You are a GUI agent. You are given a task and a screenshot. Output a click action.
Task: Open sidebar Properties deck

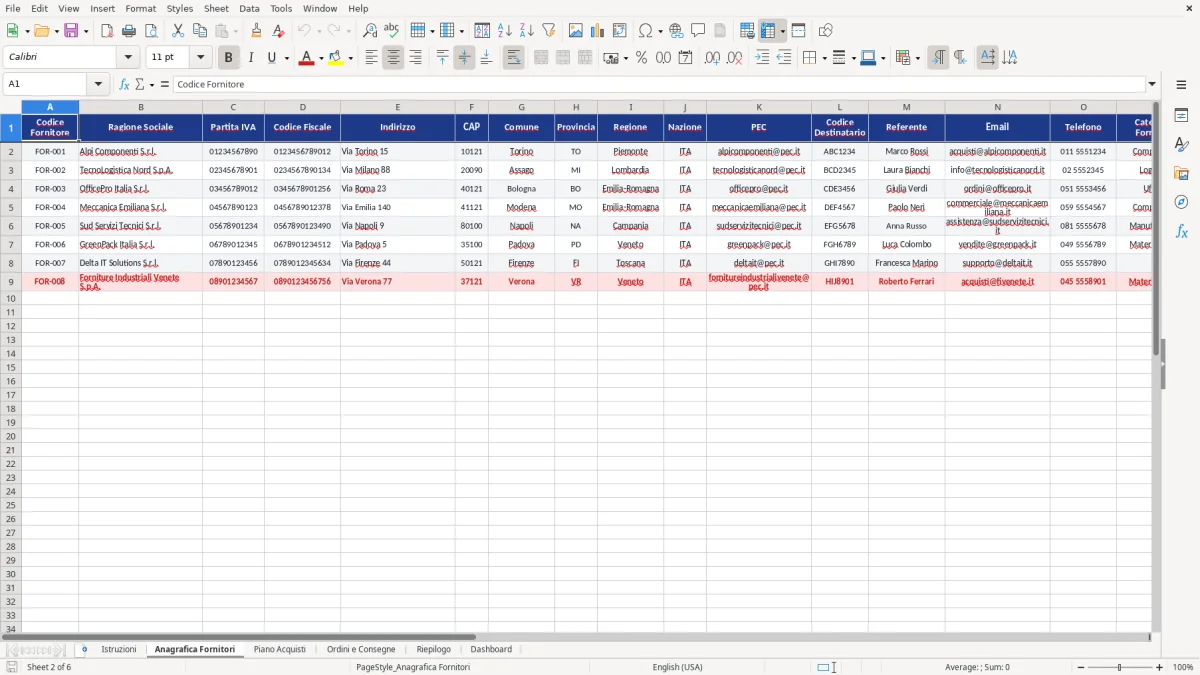point(1181,116)
